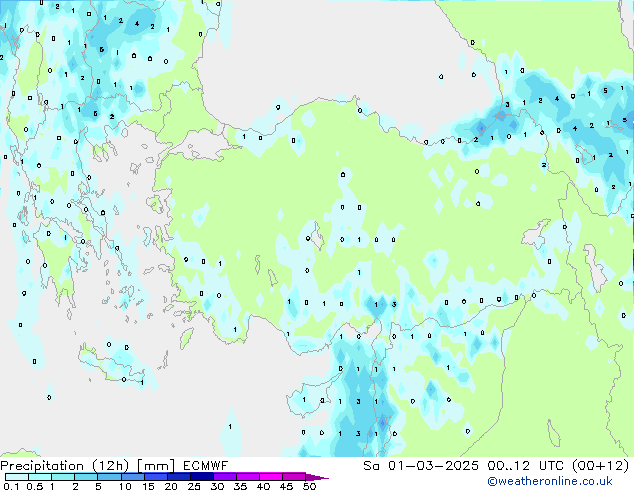Click the 45–50 mm legend color box
634x490 pixels.
294,477
